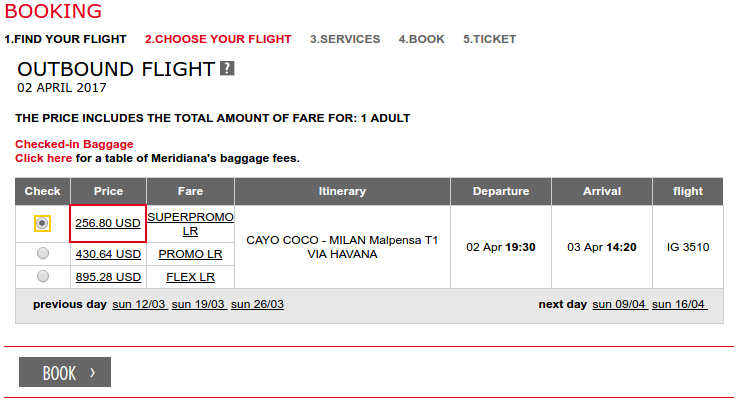Viewport: 741px width, 407px height.
Task: Open the Checked-in Baggage link
Action: (74, 144)
